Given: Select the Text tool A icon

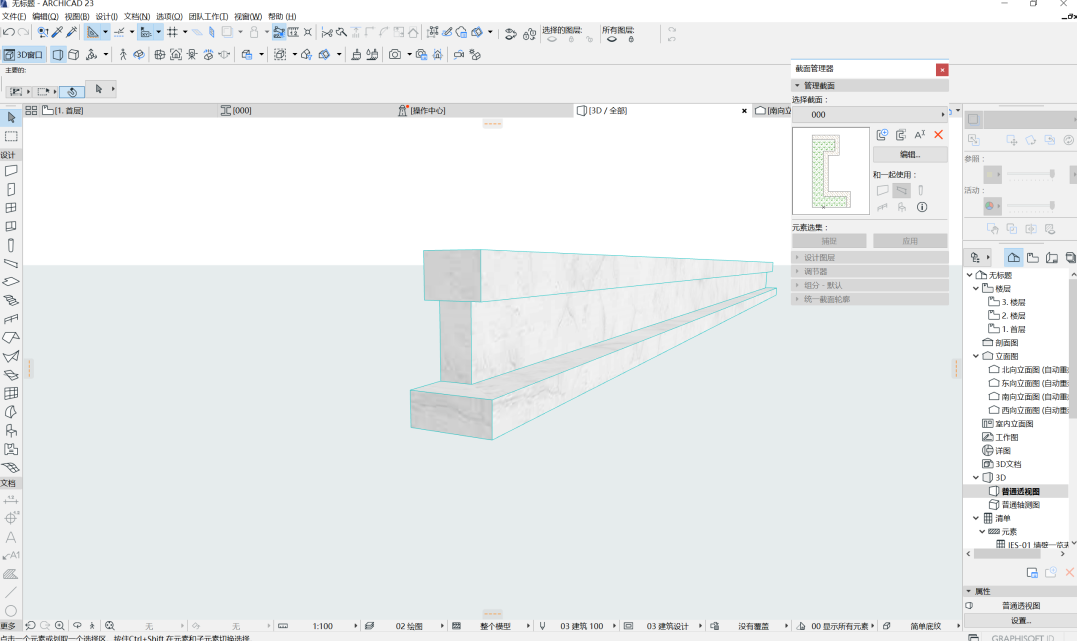Looking at the screenshot, I should coord(11,537).
